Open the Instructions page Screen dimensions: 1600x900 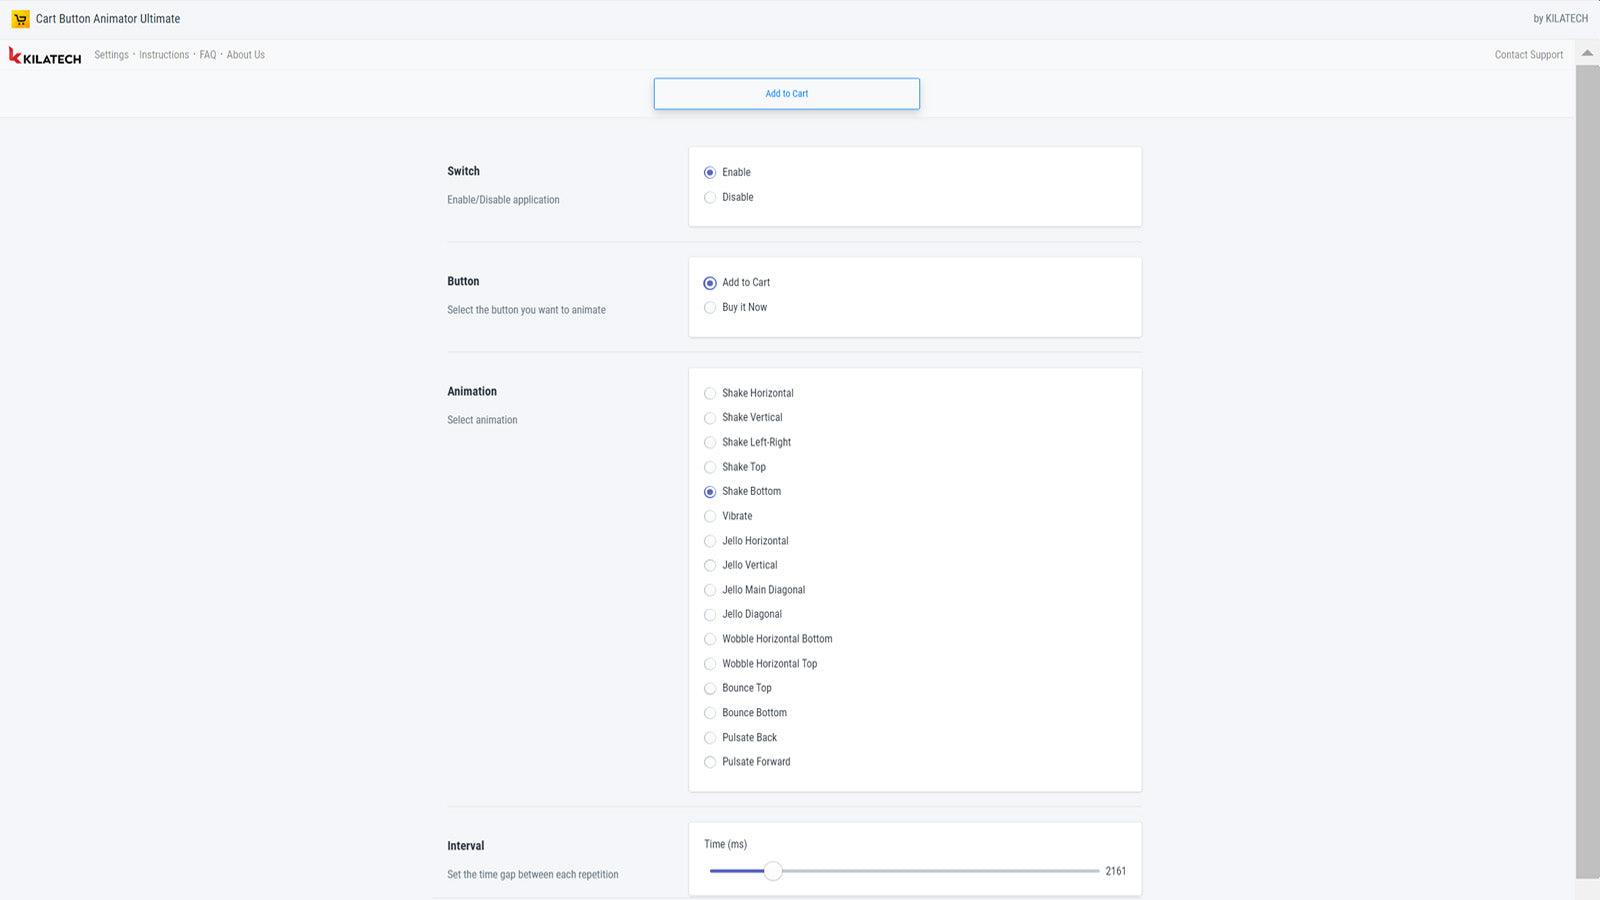click(x=164, y=55)
